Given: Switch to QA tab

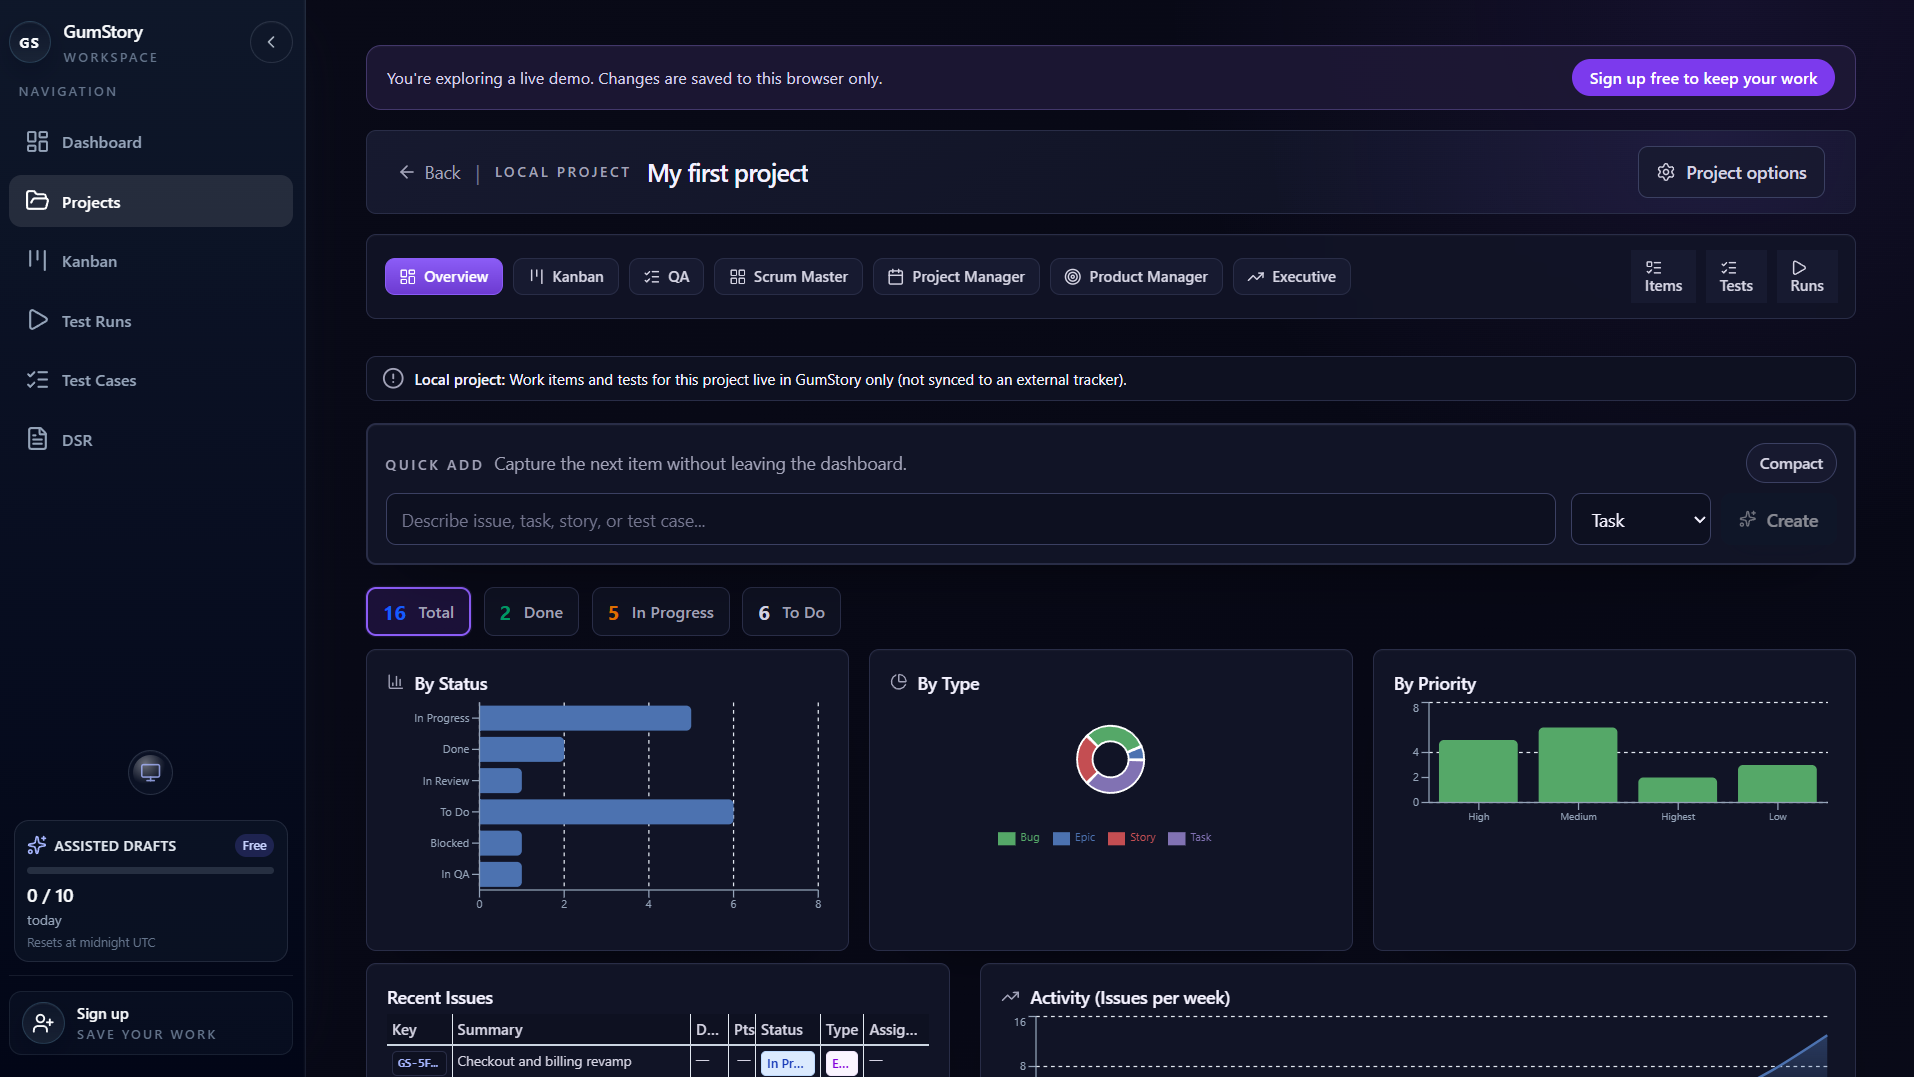Looking at the screenshot, I should pyautogui.click(x=666, y=277).
